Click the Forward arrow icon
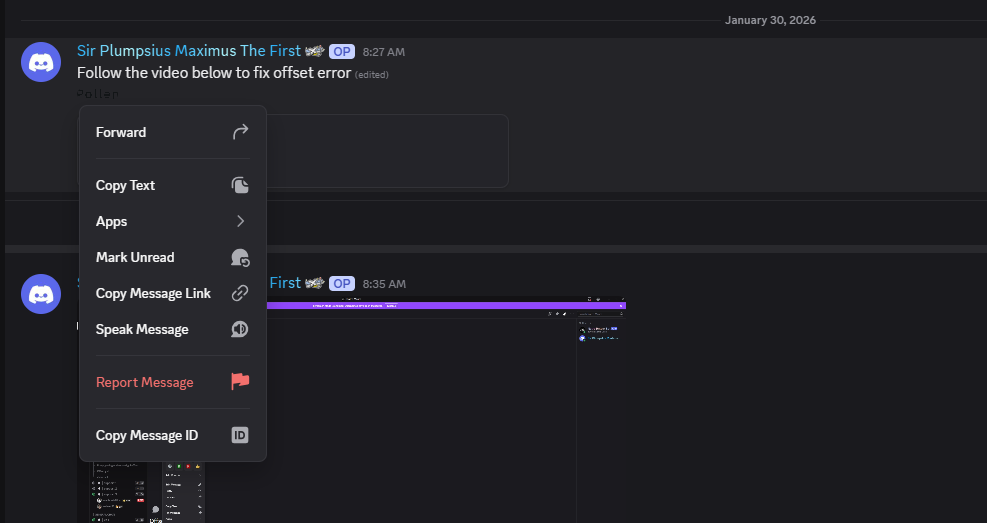Image resolution: width=987 pixels, height=523 pixels. tap(240, 132)
